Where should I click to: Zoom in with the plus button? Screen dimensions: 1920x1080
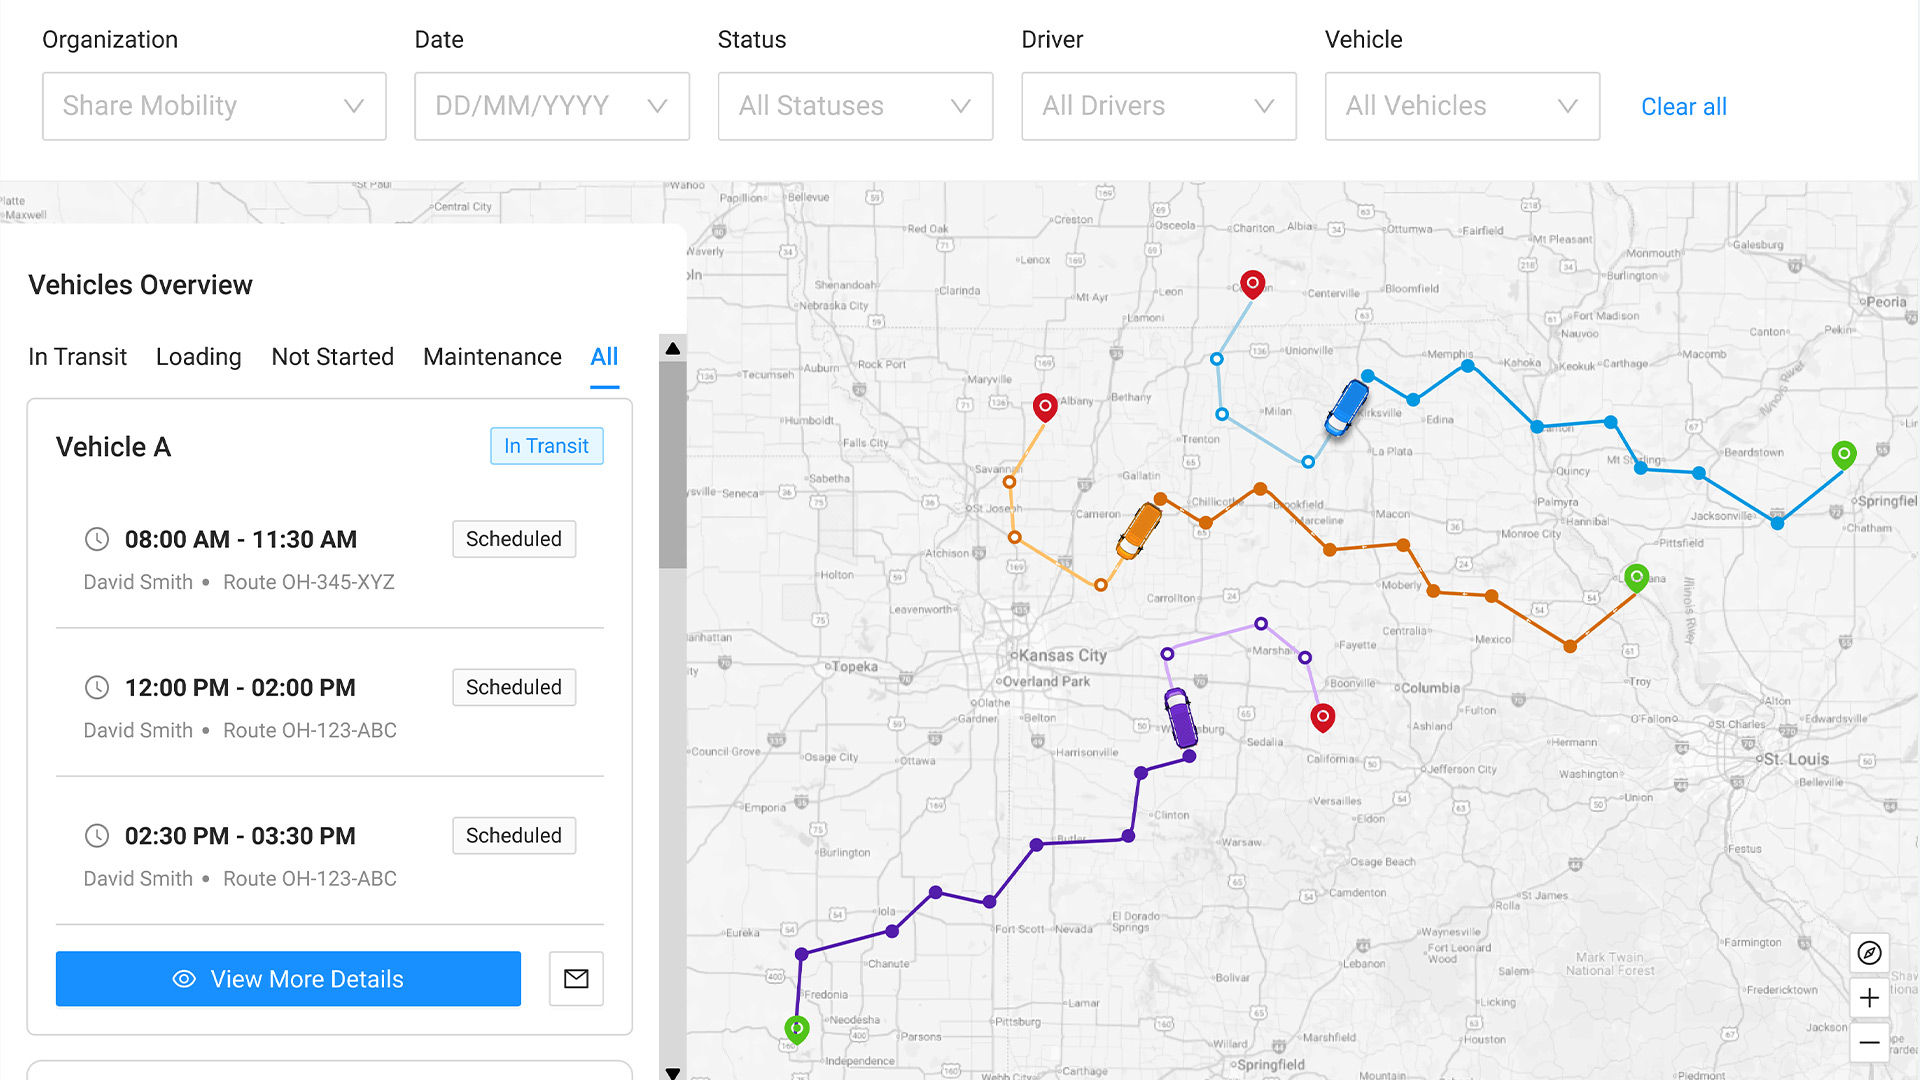pyautogui.click(x=1869, y=998)
